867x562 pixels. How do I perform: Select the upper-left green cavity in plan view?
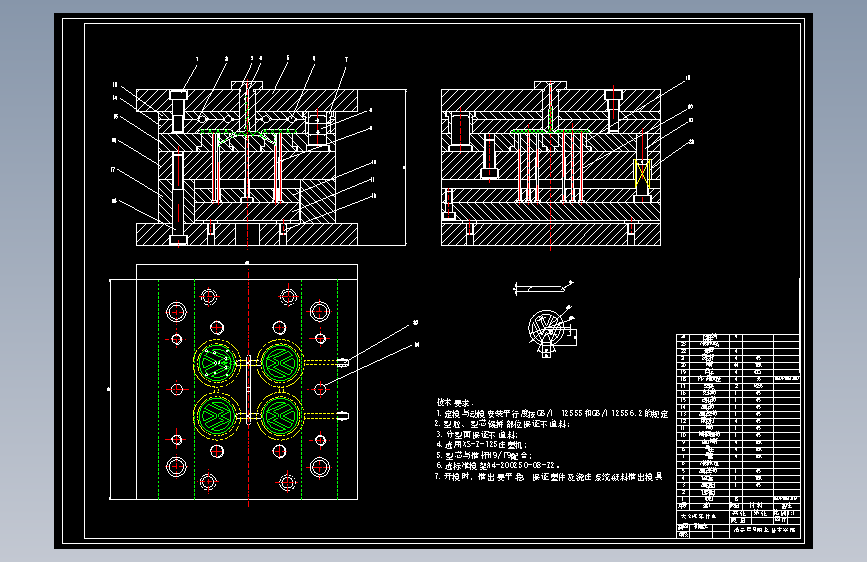[216, 363]
